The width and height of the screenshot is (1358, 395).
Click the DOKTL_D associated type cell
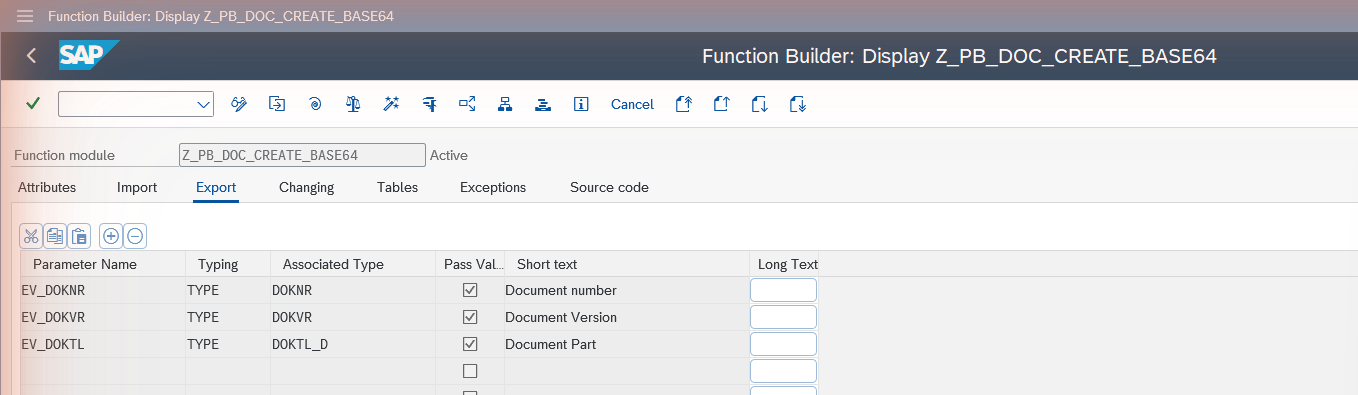(353, 344)
